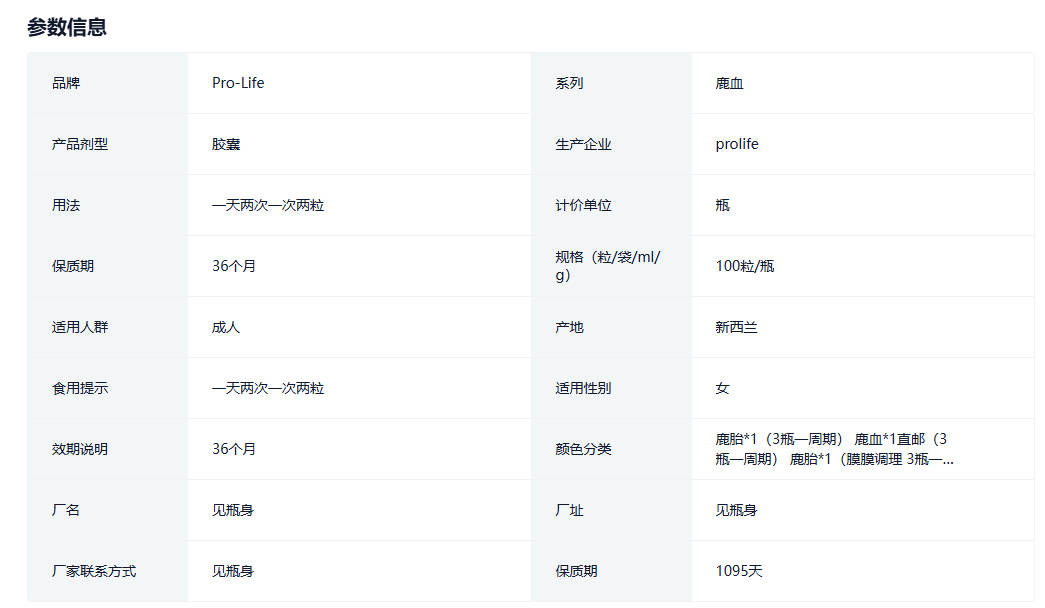1045x608 pixels.
Task: Click the 新西兰 origin value
Action: pyautogui.click(x=736, y=327)
